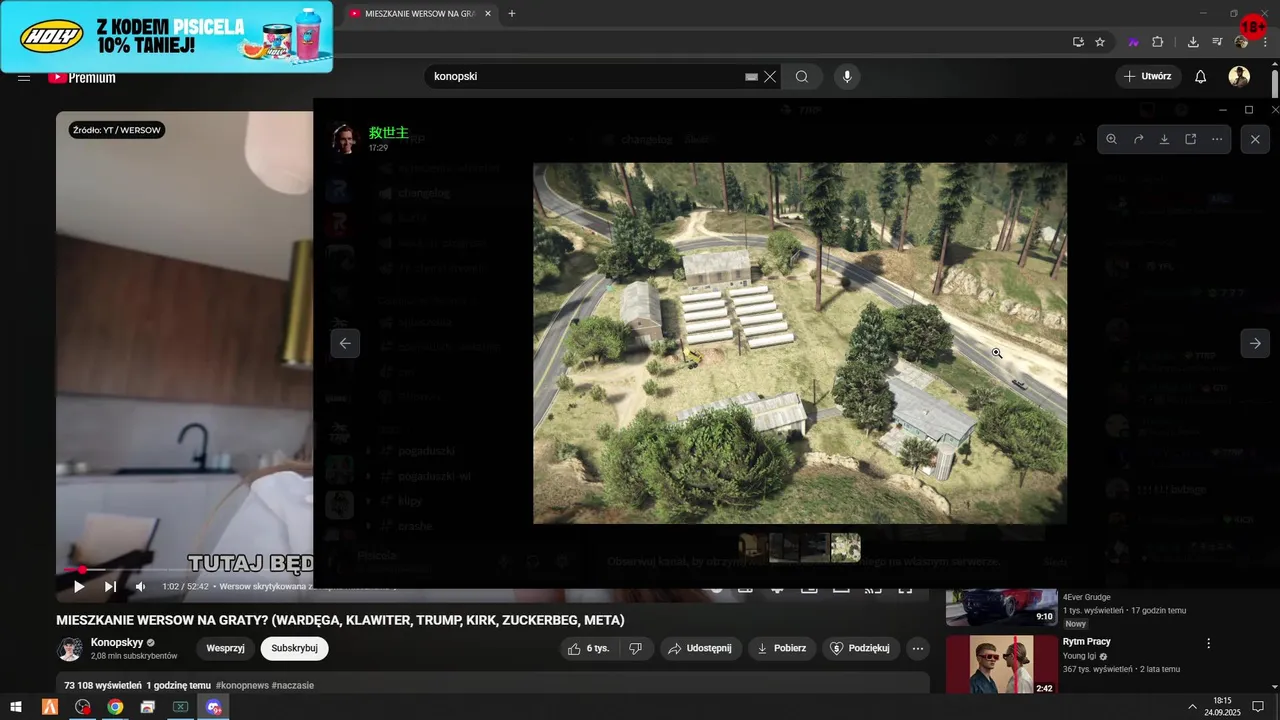Open Chrome media controls icon
The image size is (1280, 720).
(x=1217, y=42)
